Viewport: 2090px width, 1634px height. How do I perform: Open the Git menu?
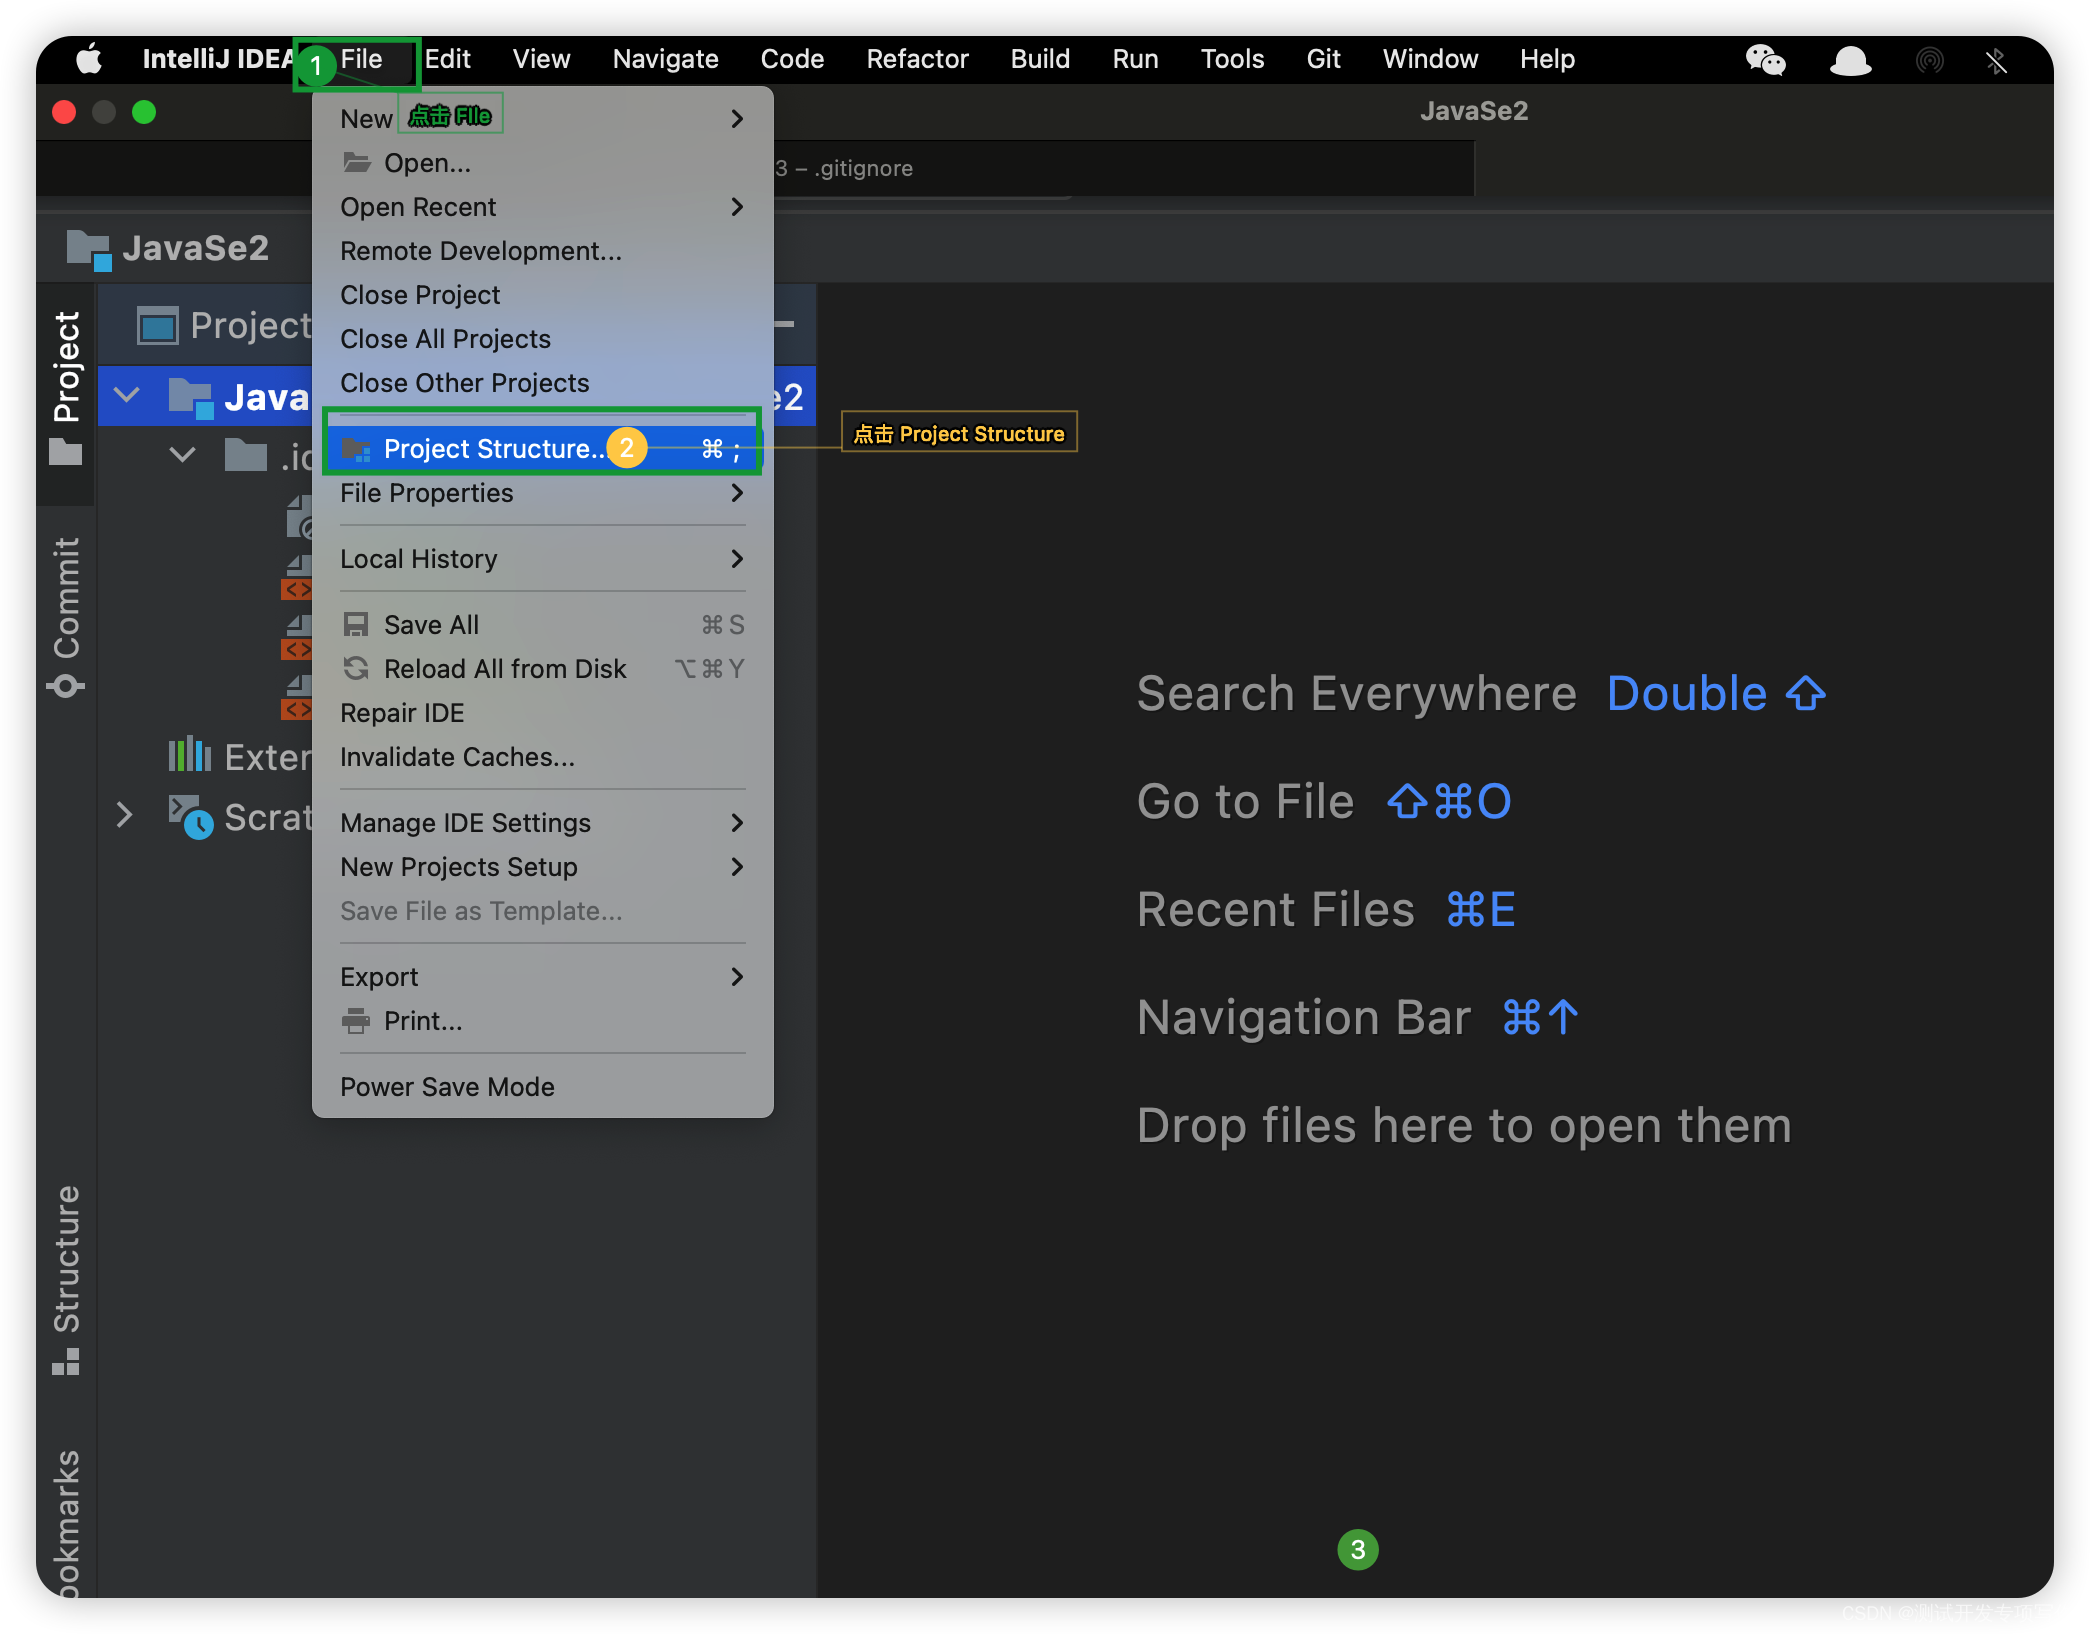1323,59
